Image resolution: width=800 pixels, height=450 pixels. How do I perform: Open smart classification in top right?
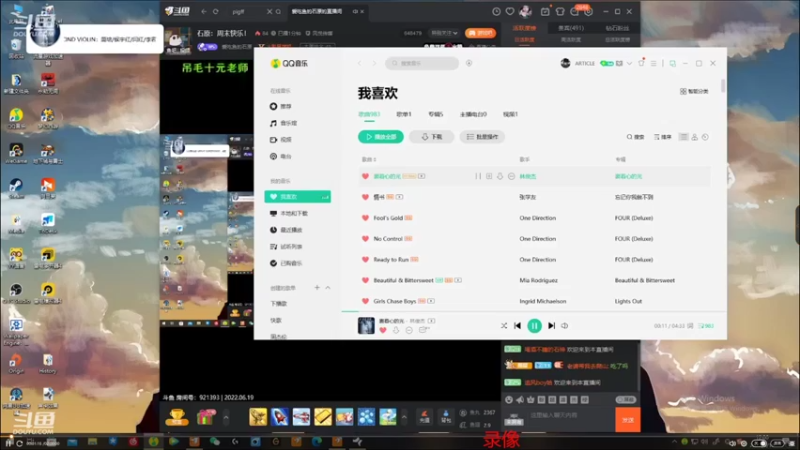[x=694, y=91]
